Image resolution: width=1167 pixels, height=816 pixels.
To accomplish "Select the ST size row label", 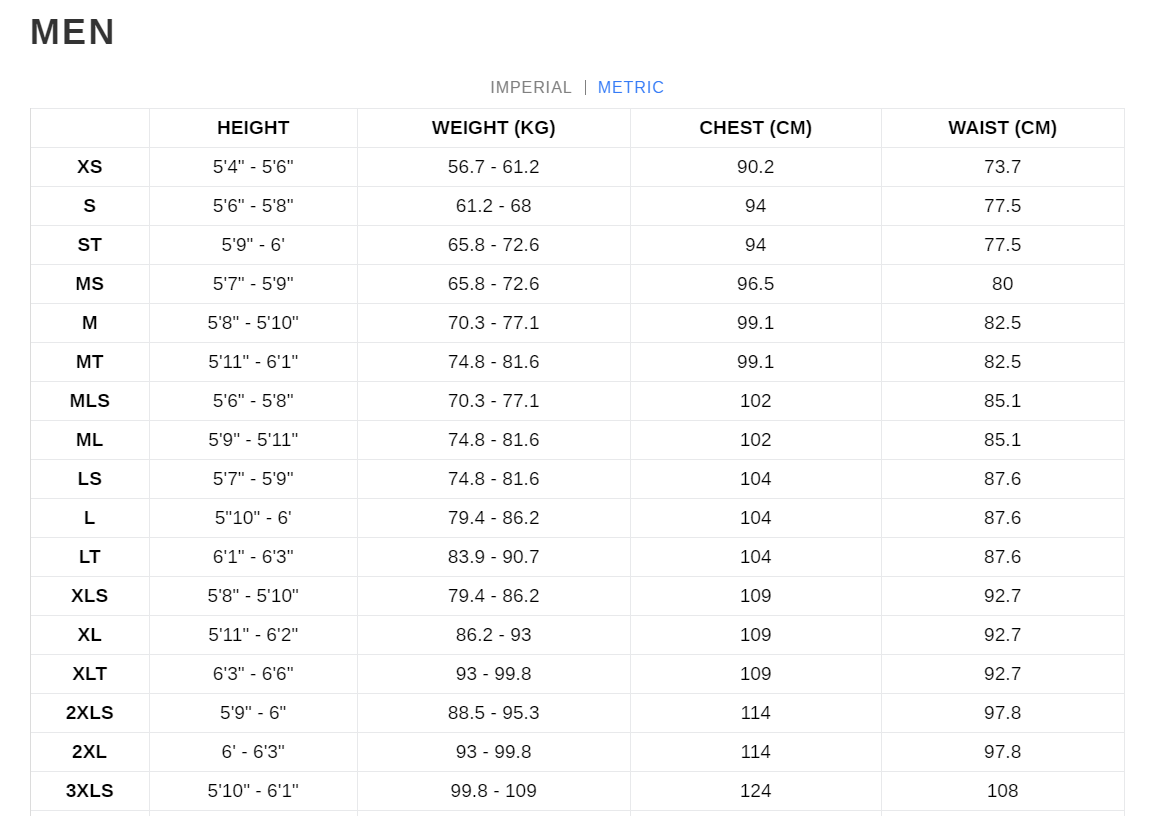I will click(89, 245).
